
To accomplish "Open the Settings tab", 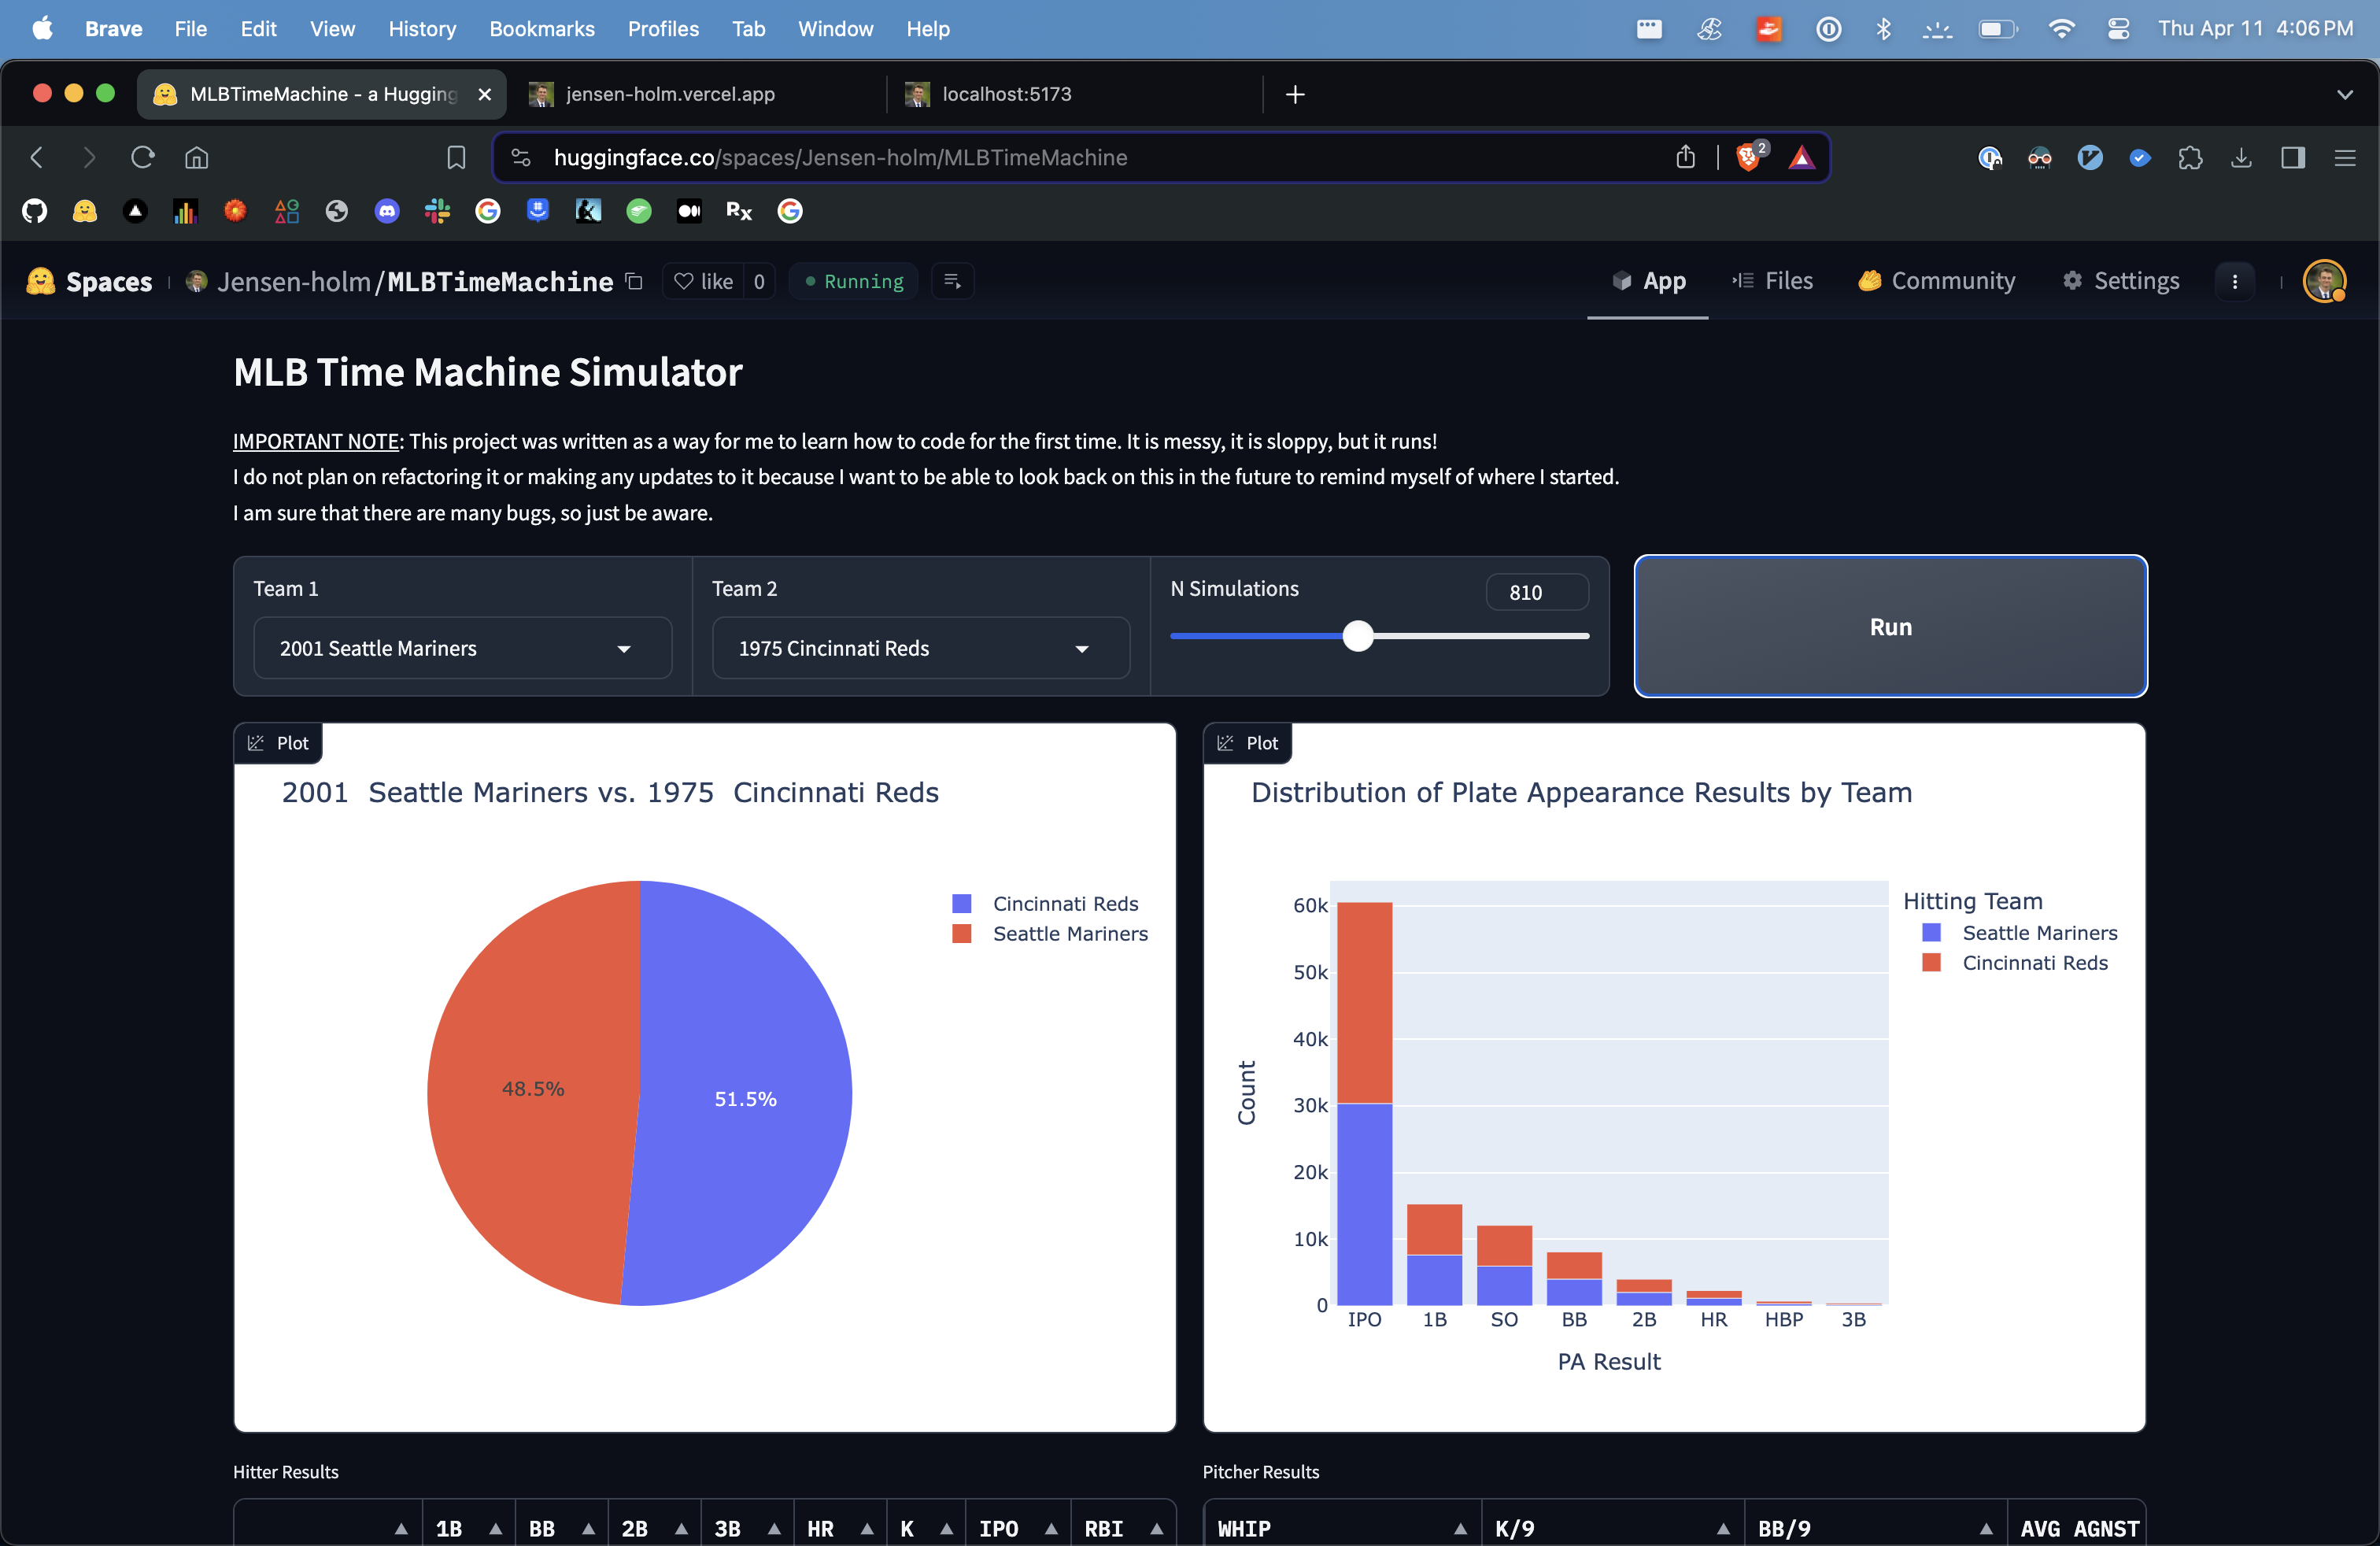I will click(x=2120, y=281).
